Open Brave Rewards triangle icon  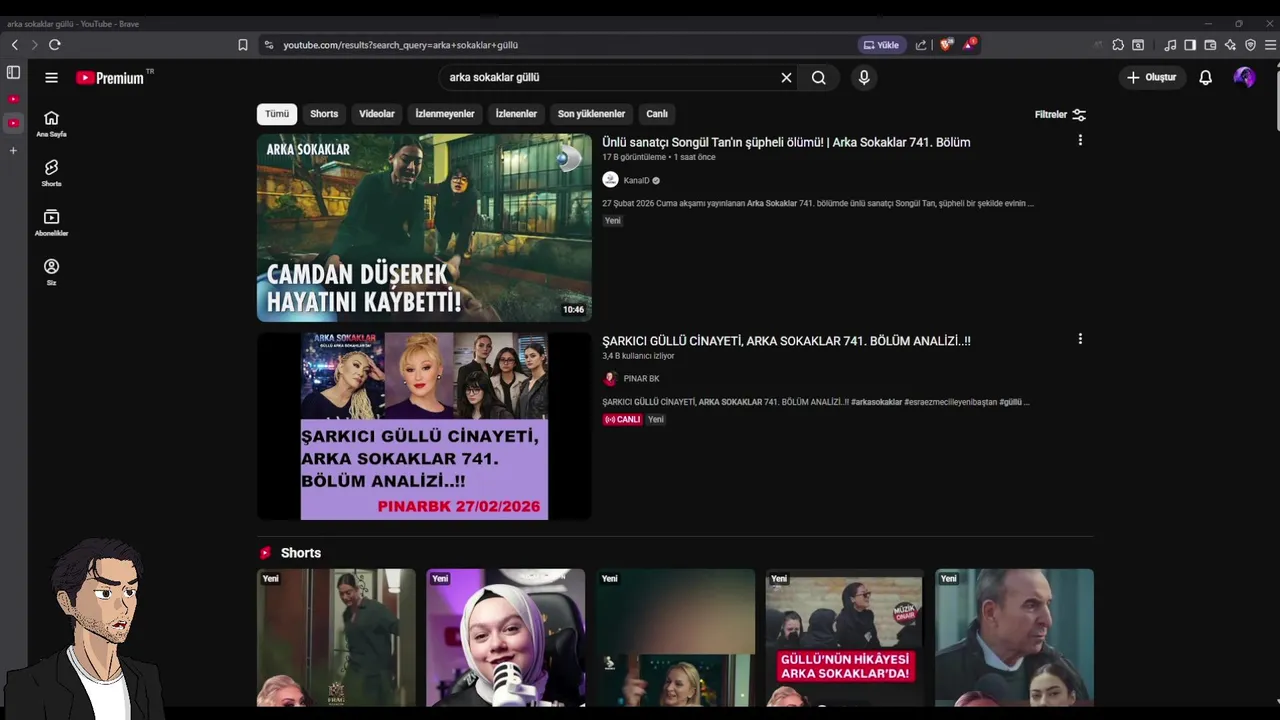tap(969, 44)
